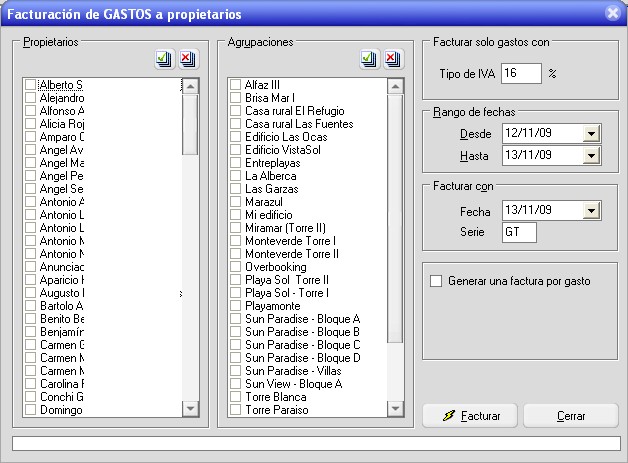Click the up arrow of Agrupaciones scrollbar
628x463 pixels.
click(x=396, y=86)
